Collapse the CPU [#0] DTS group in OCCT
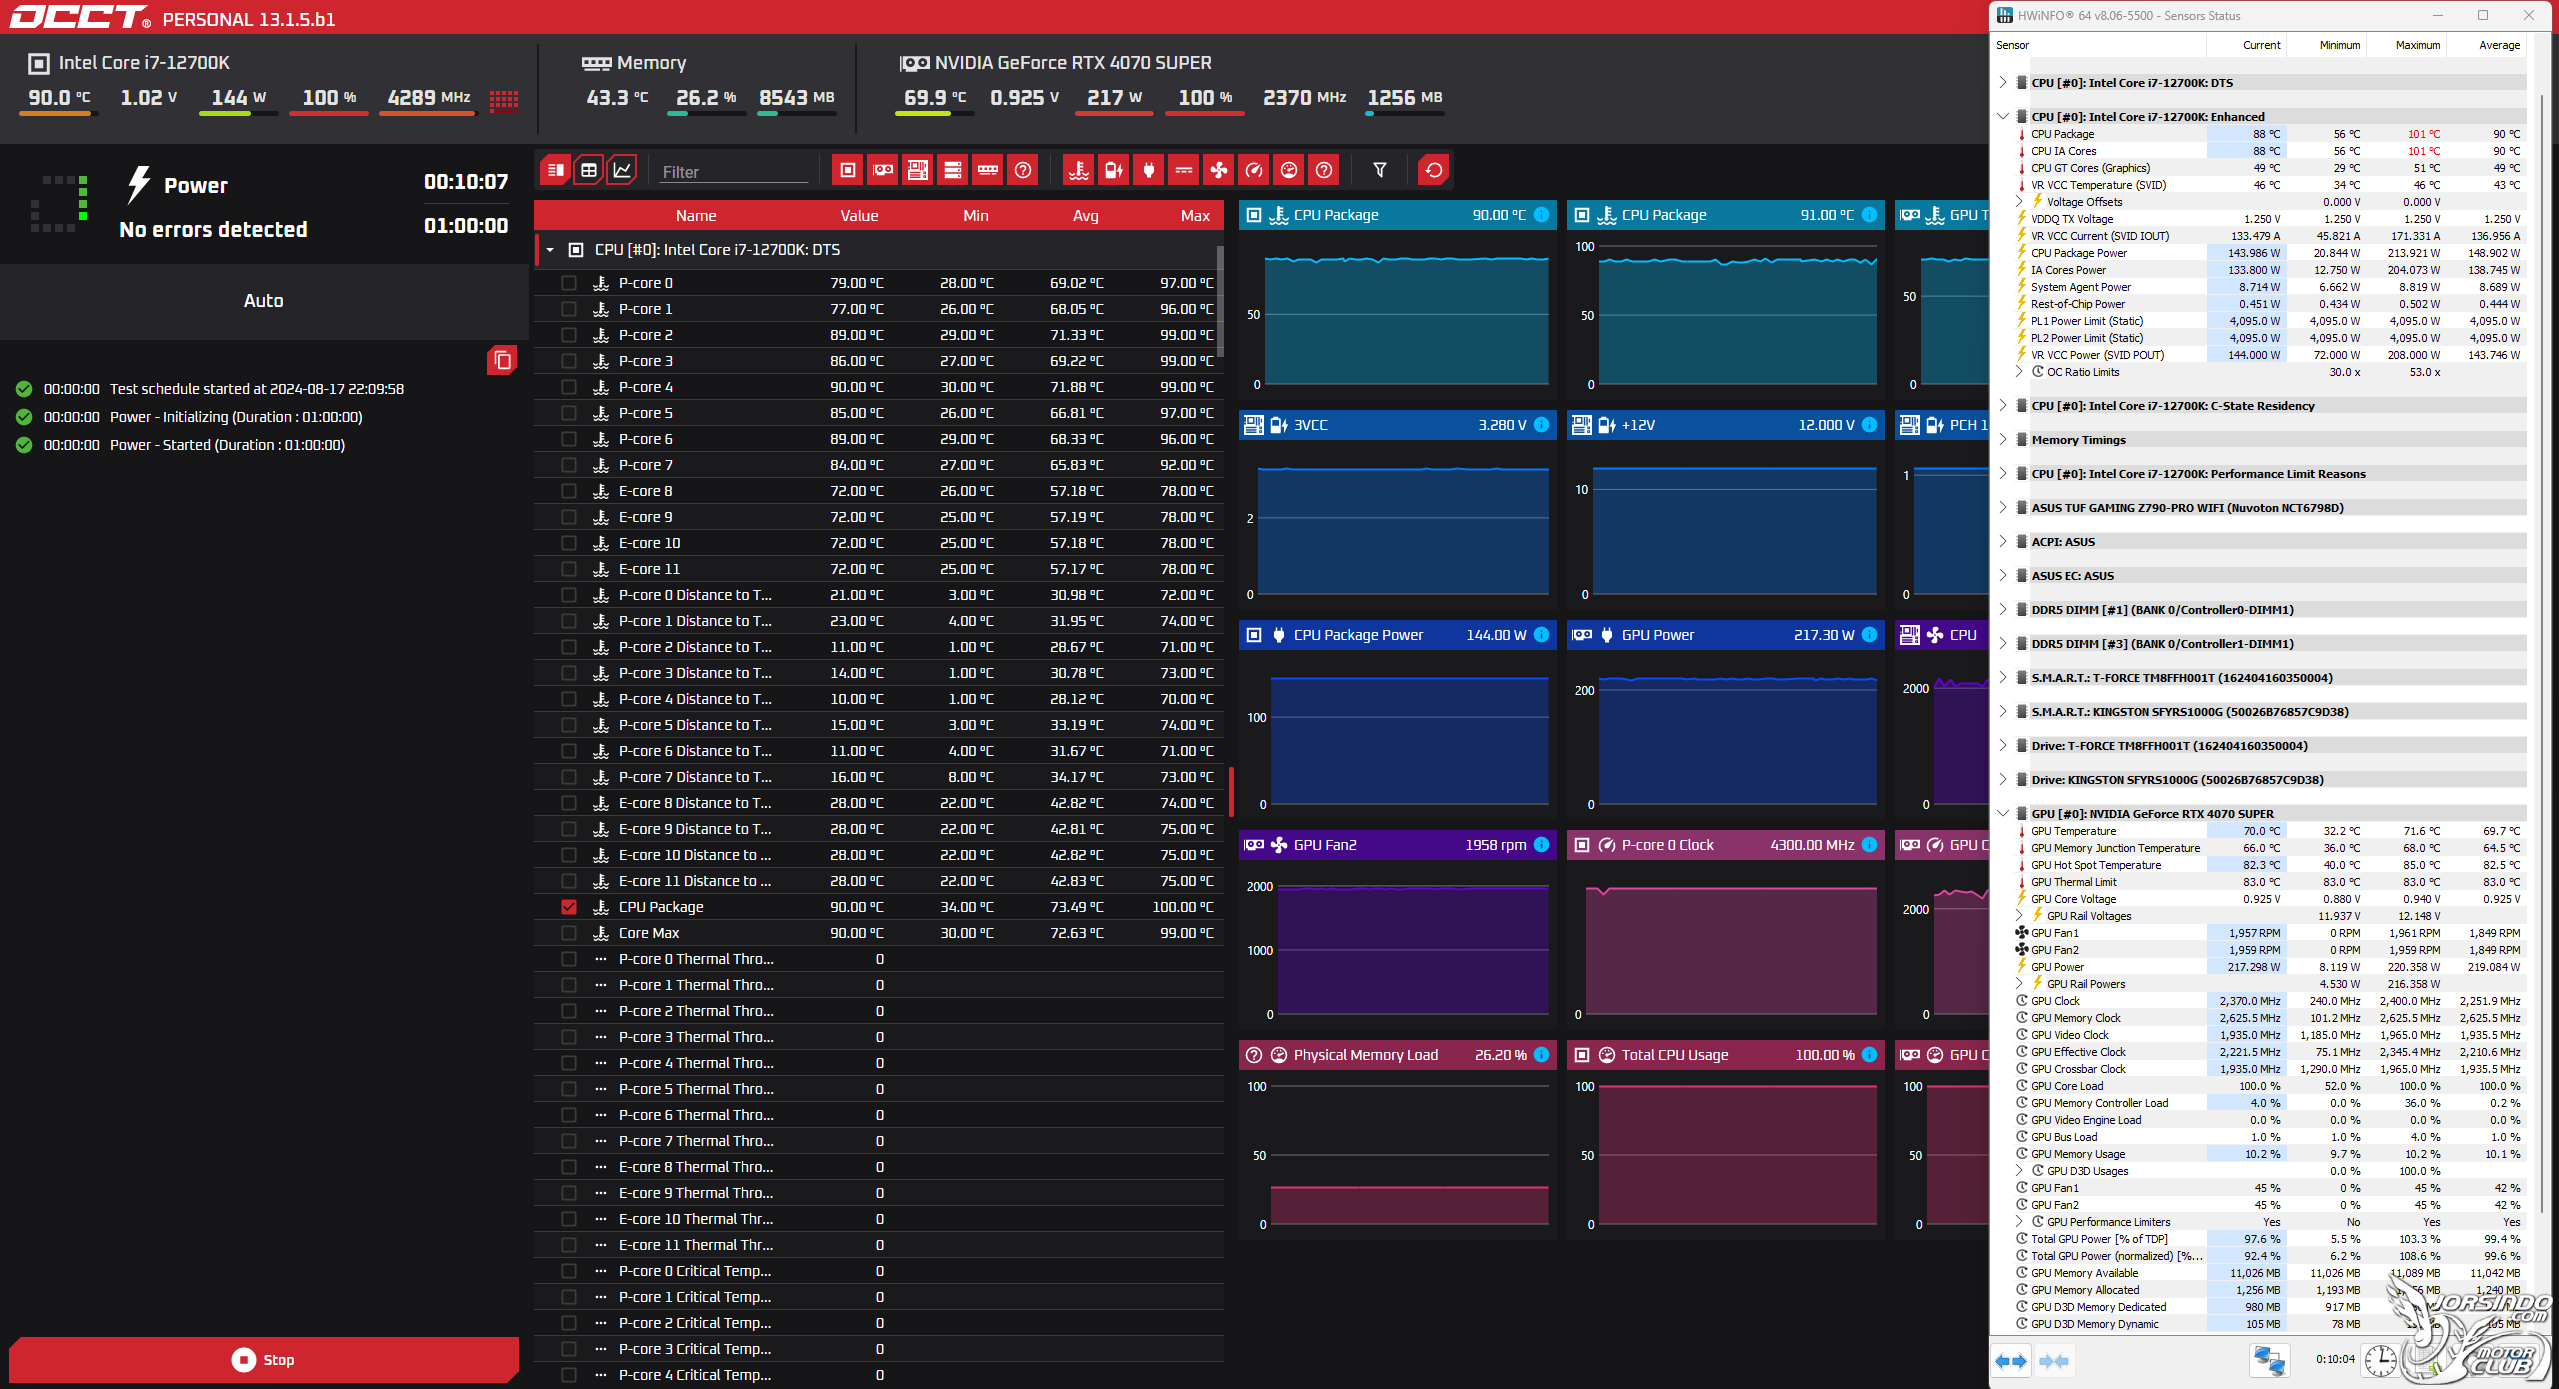Viewport: 2559px width, 1389px height. click(550, 250)
